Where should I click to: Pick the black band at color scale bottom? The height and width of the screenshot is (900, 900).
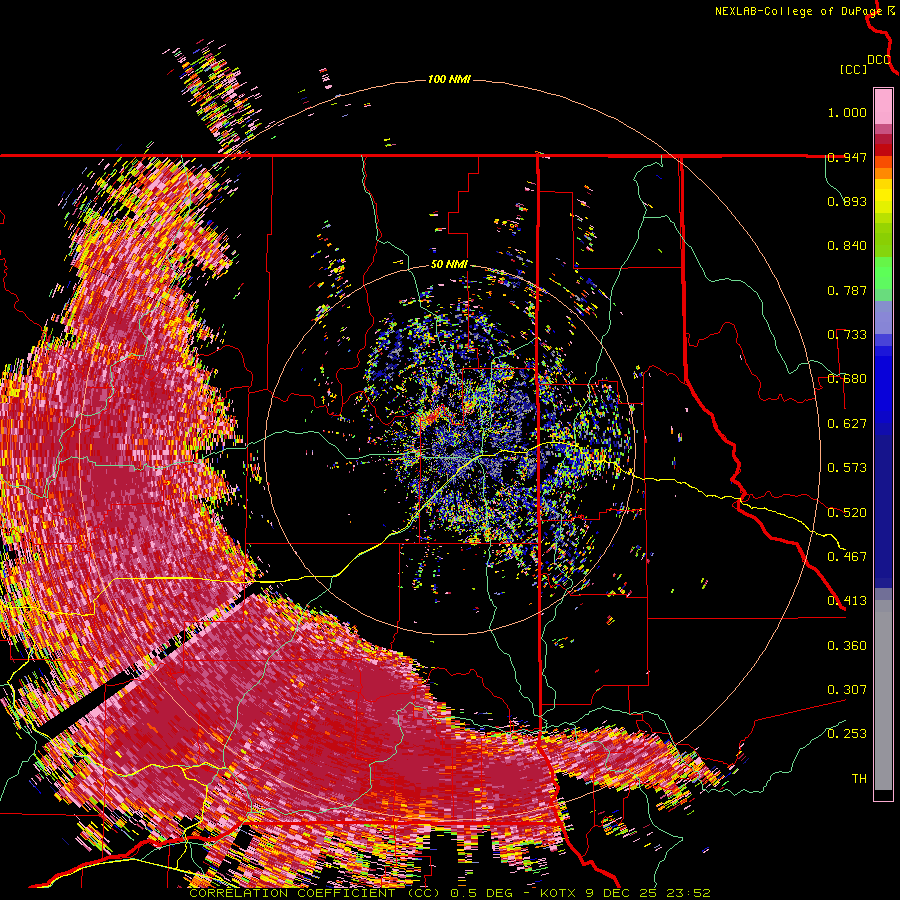[883, 794]
